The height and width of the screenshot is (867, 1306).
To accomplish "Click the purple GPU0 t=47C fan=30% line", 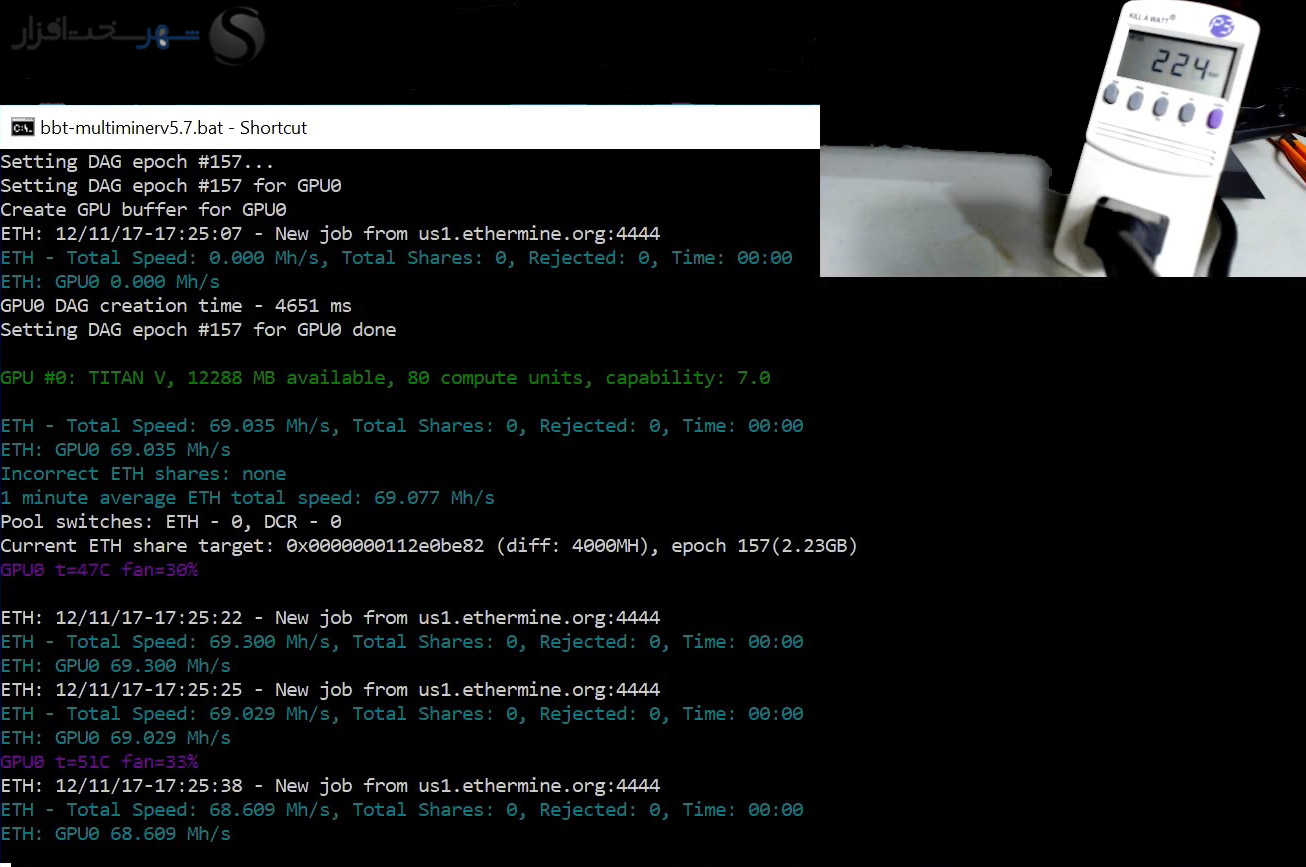I will click(x=99, y=570).
